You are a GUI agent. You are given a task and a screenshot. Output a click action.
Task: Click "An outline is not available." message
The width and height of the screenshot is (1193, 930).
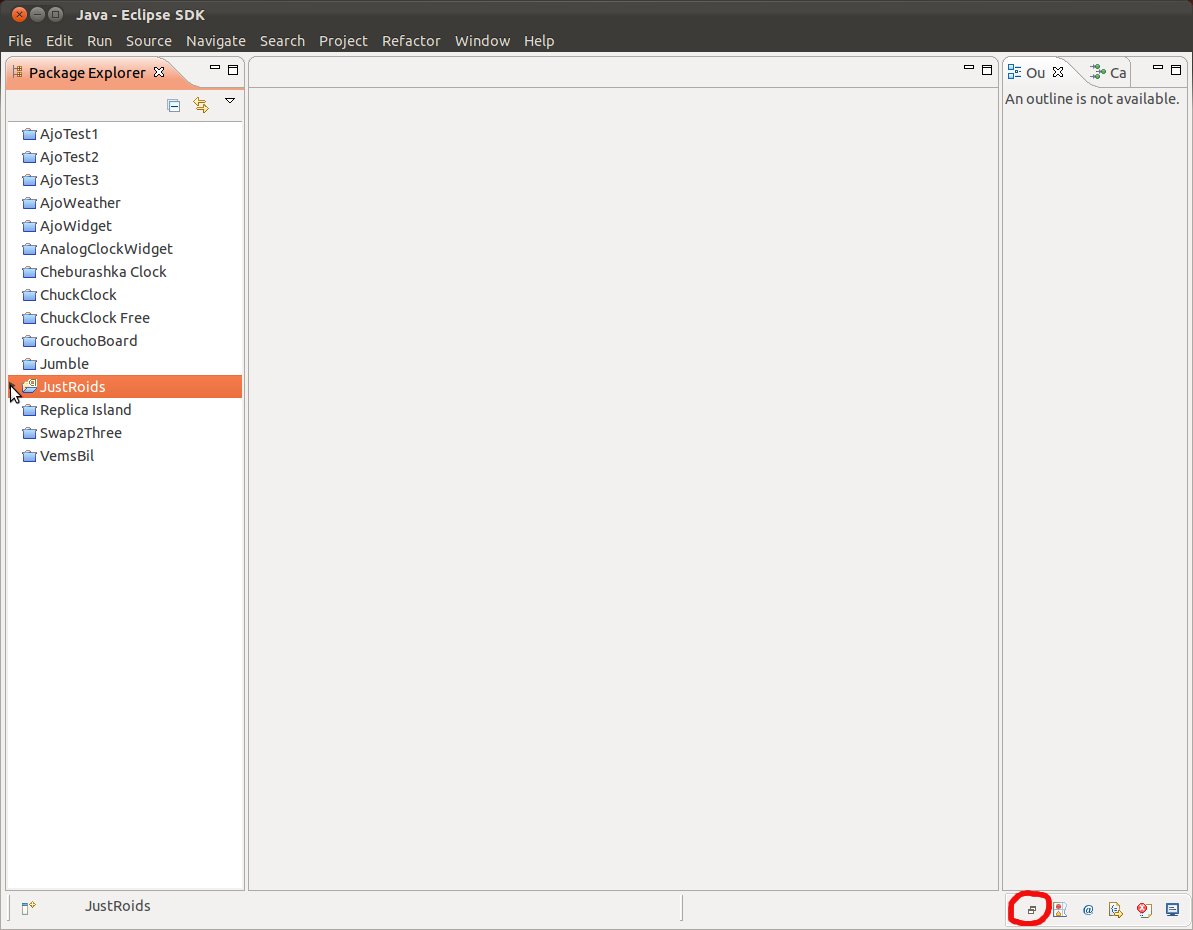(1092, 99)
